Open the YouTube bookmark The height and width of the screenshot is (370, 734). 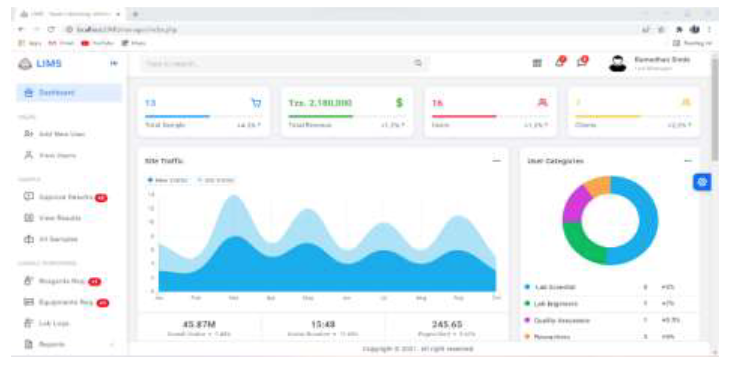coord(97,43)
